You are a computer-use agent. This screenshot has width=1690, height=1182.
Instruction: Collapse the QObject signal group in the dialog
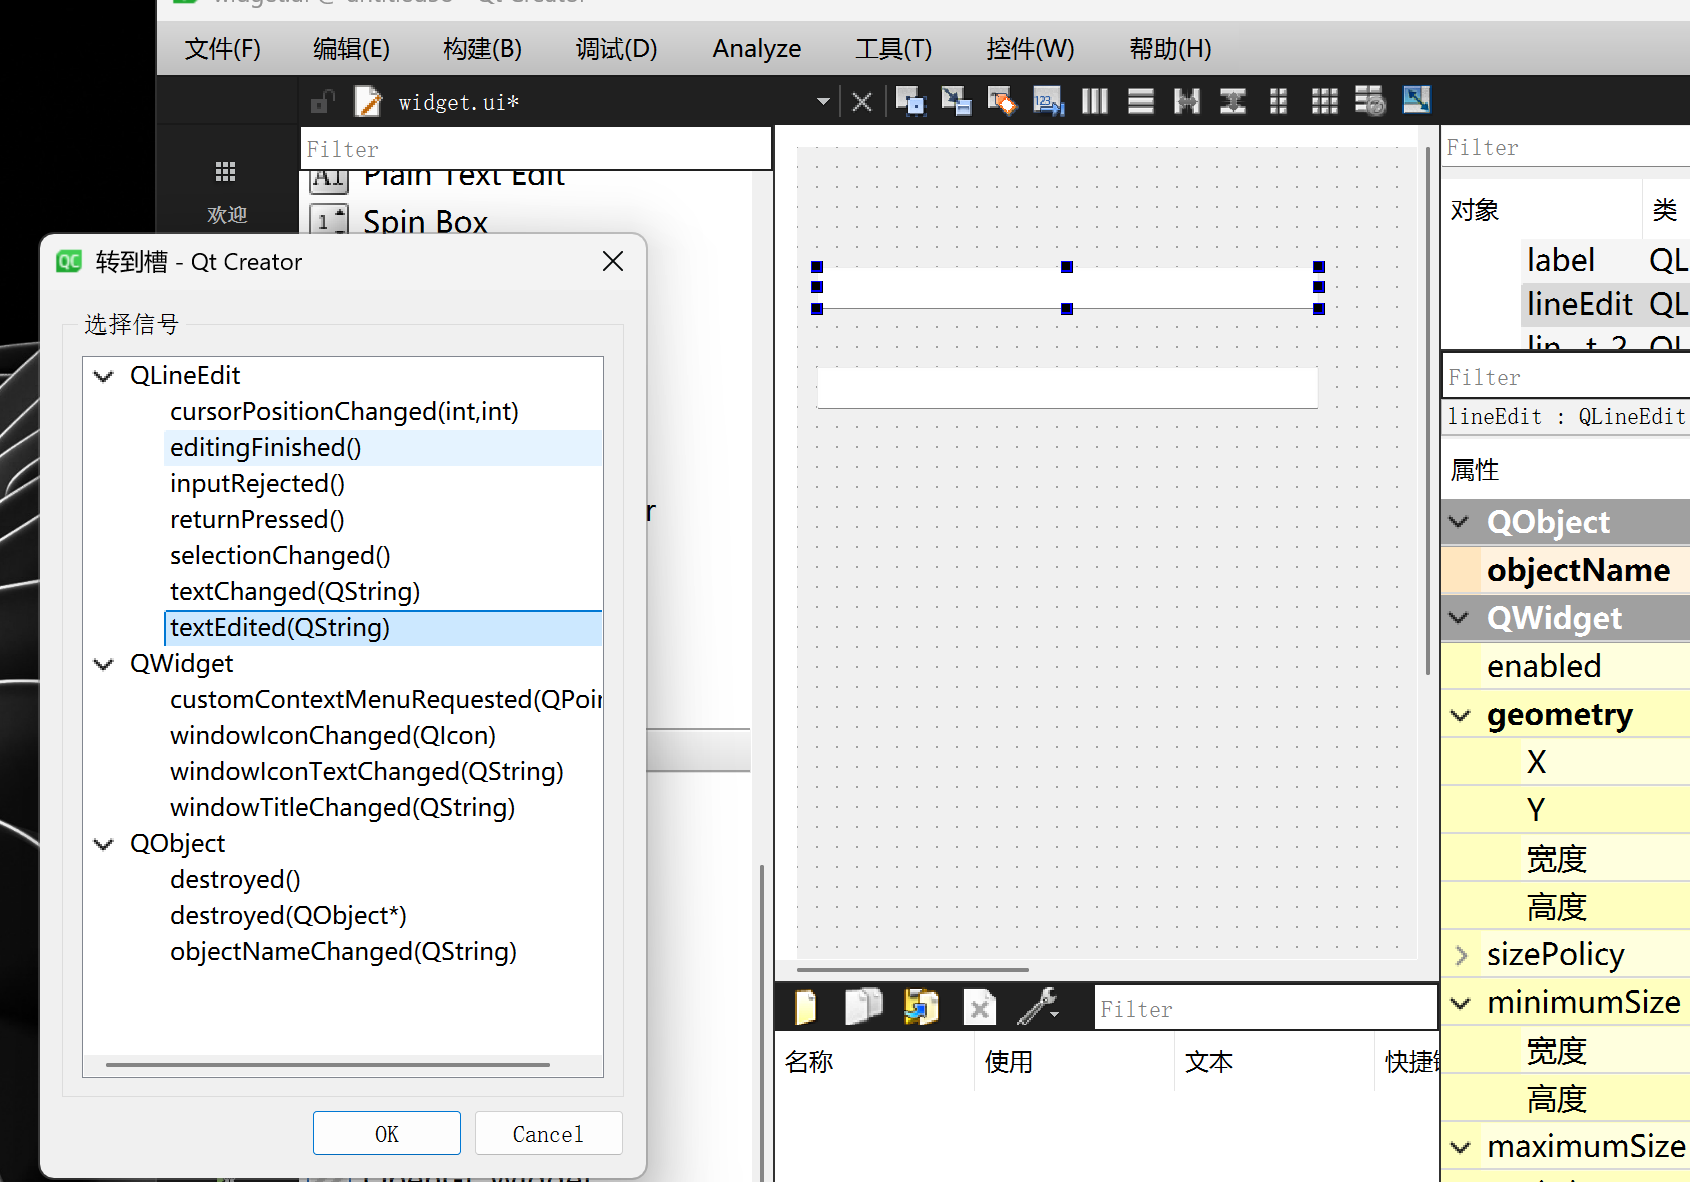pyautogui.click(x=104, y=844)
